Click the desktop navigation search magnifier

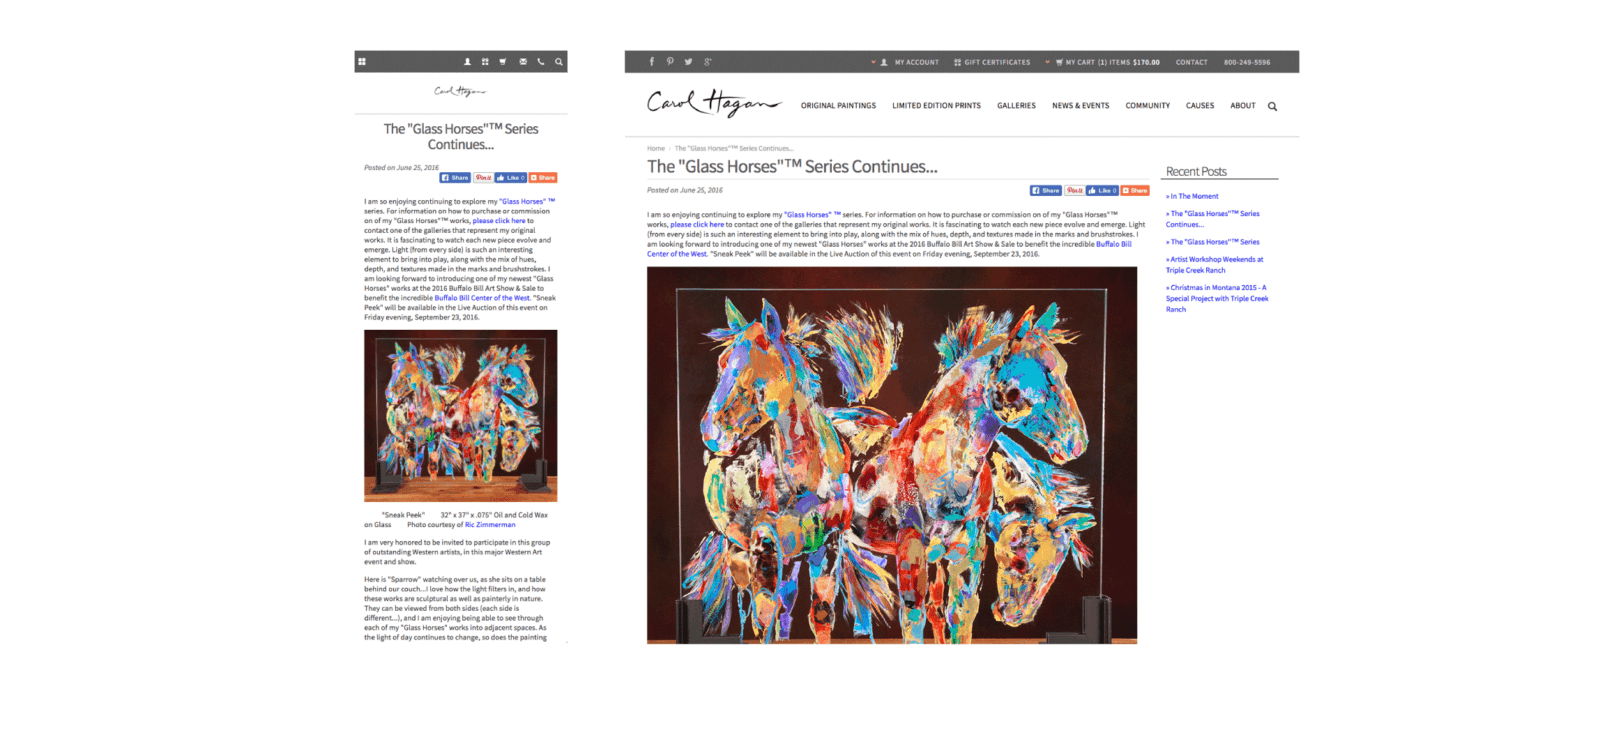click(x=1272, y=106)
